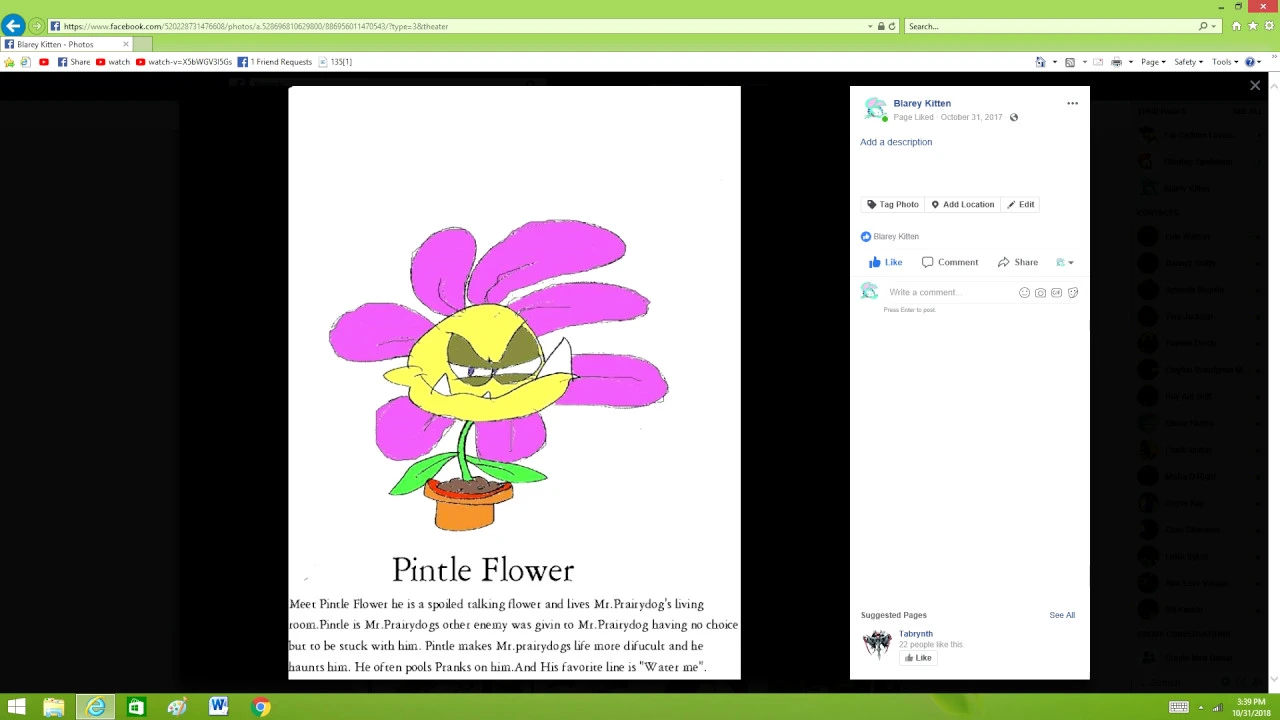1280x720 pixels.
Task: Open the Blarey Kitten page name link
Action: 922,103
